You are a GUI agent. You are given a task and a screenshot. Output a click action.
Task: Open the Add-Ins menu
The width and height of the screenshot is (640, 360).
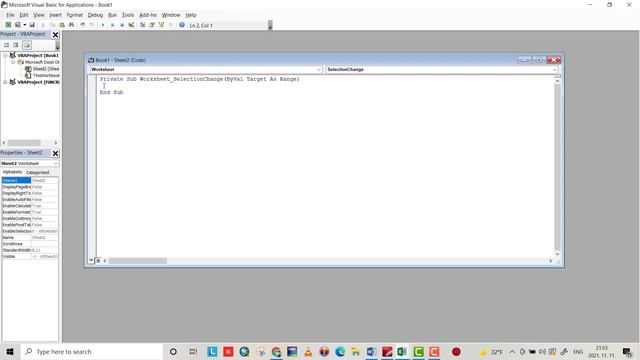click(x=148, y=15)
